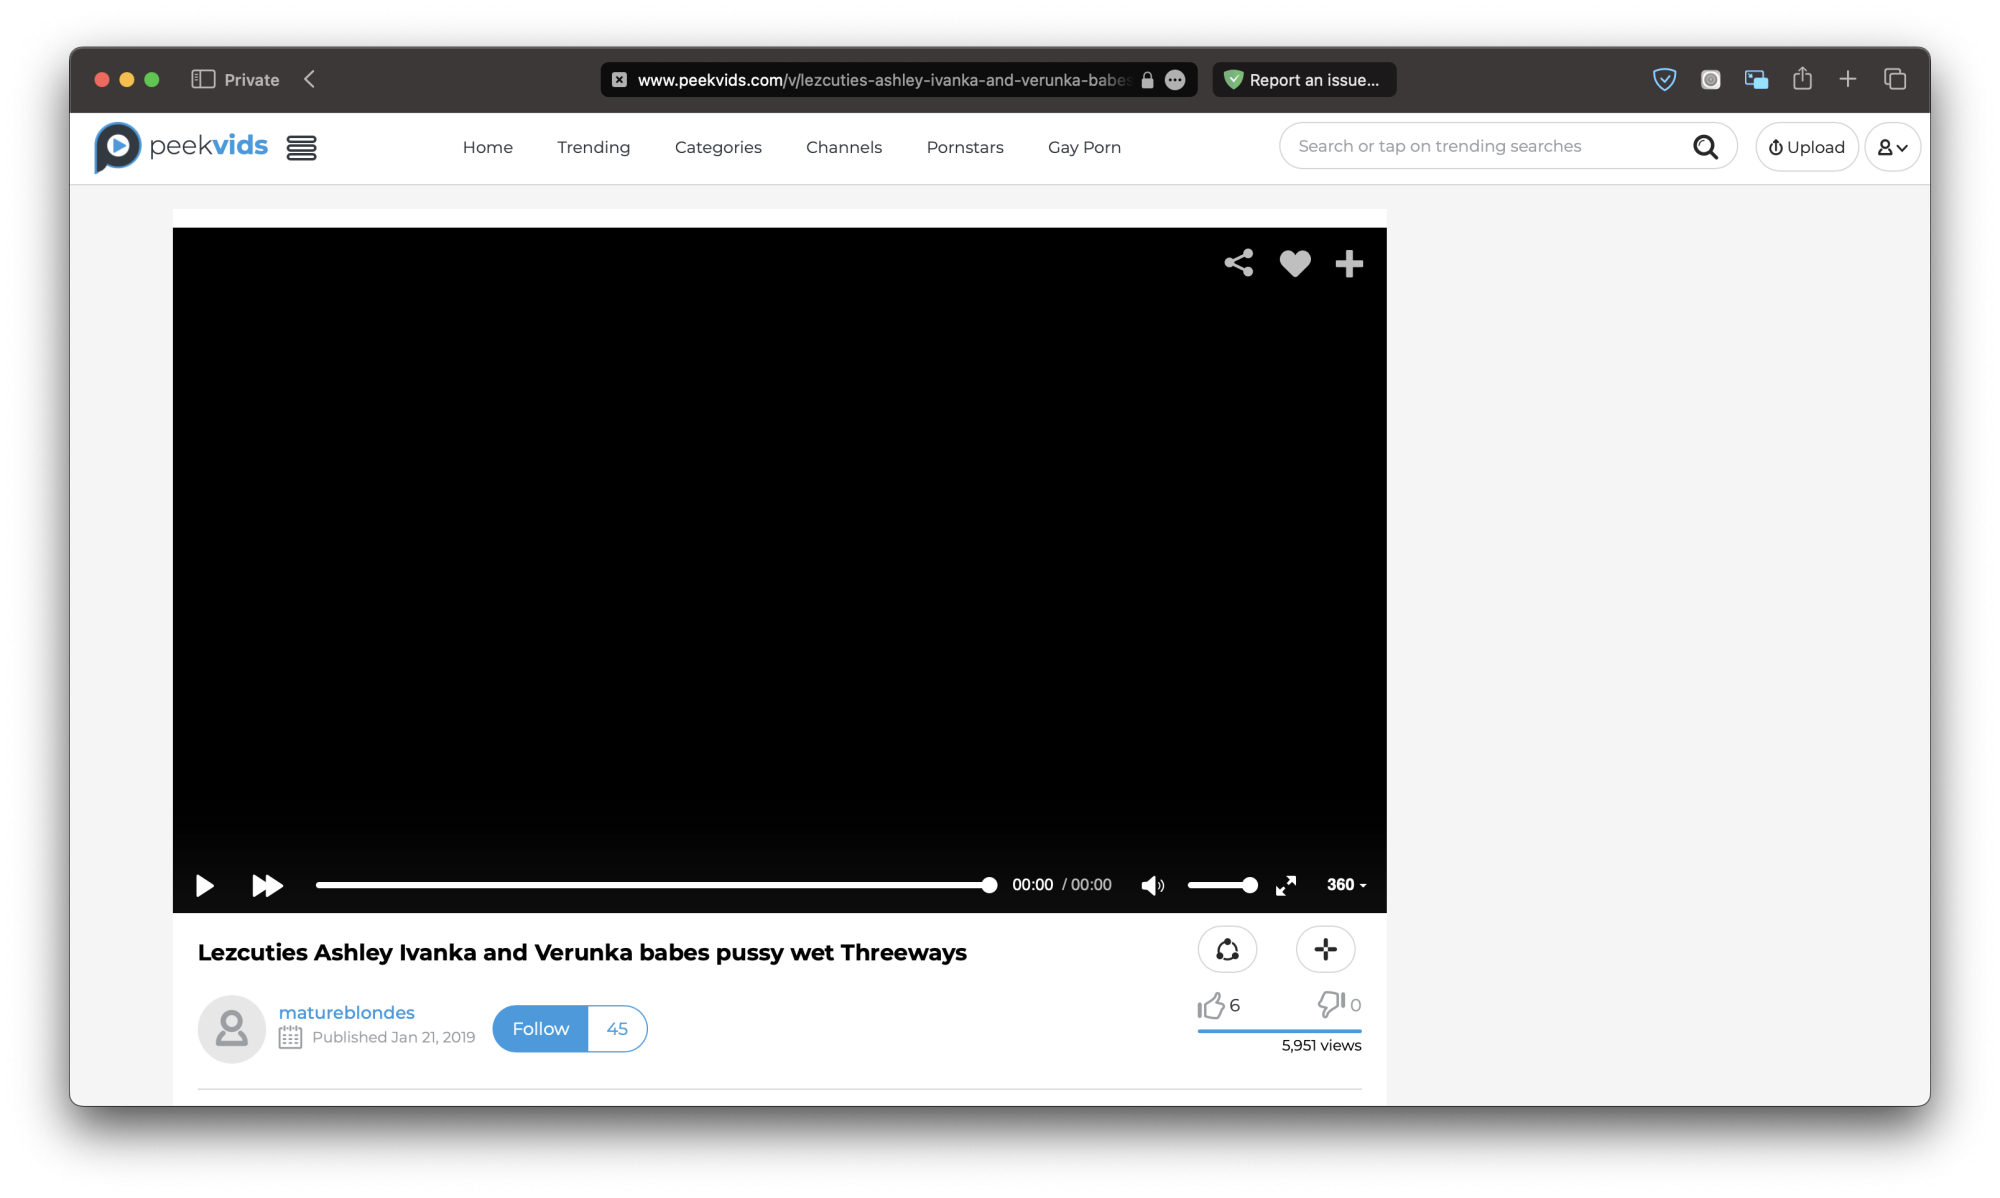Click the magnifier search icon
This screenshot has width=2000, height=1198.
pyautogui.click(x=1705, y=147)
